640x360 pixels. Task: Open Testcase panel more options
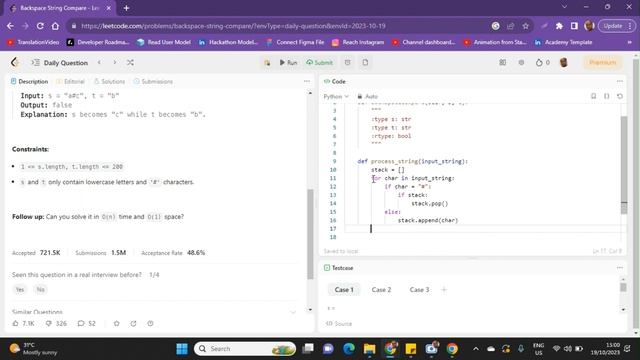[620, 268]
